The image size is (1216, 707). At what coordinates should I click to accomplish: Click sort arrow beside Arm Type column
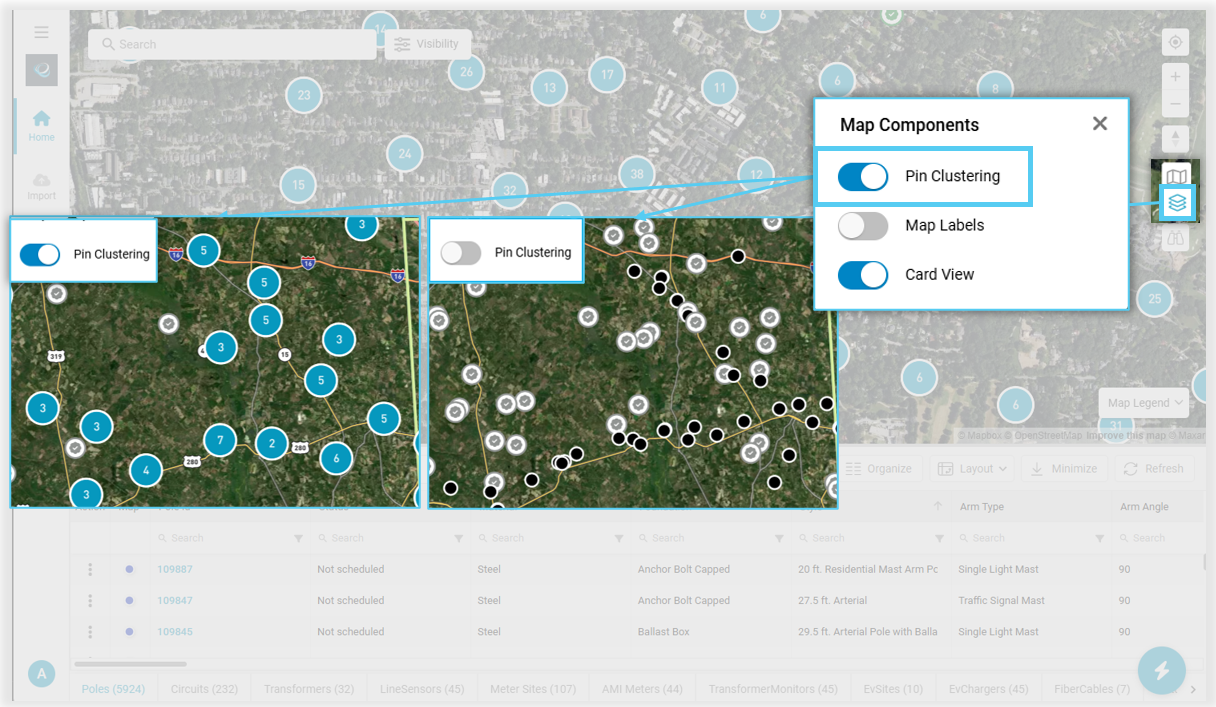click(938, 506)
